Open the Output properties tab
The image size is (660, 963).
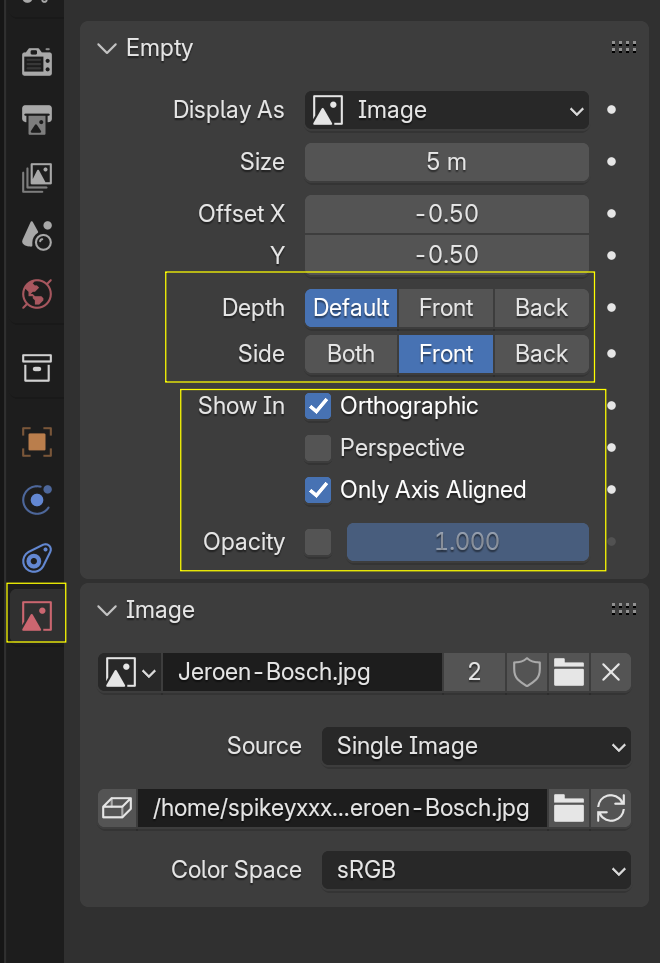coord(37,120)
